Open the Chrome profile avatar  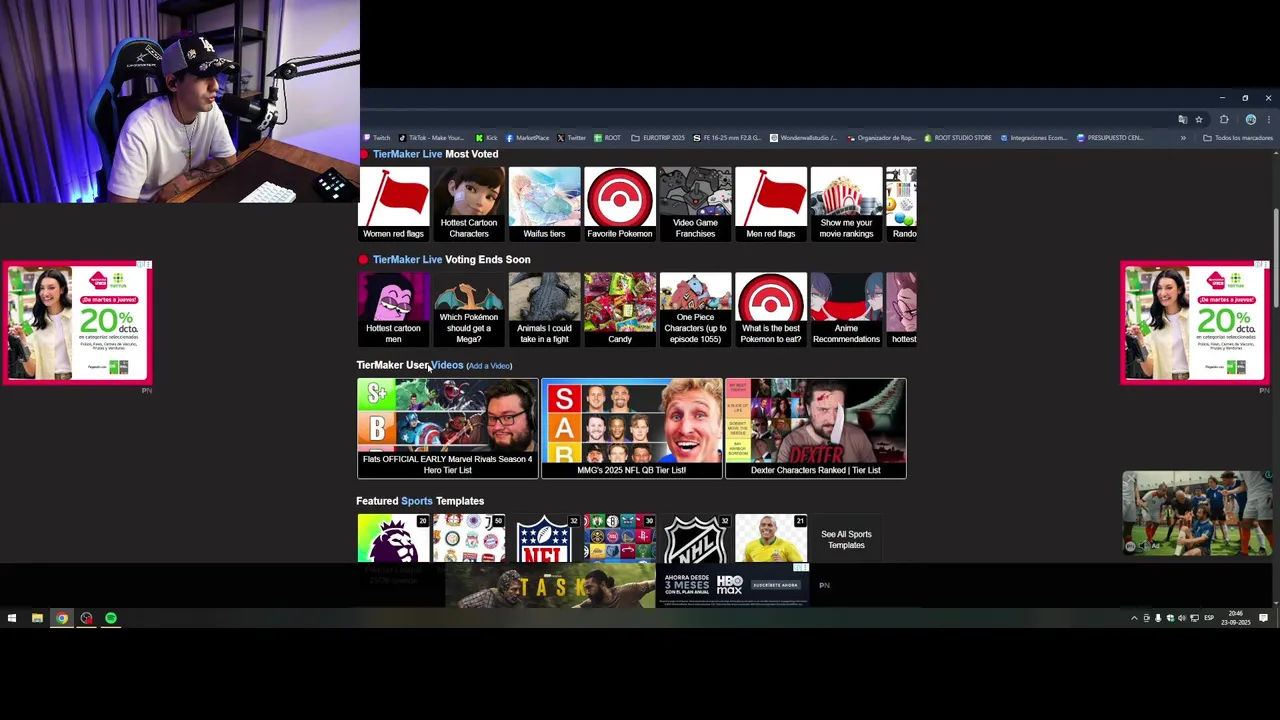pos(1250,119)
